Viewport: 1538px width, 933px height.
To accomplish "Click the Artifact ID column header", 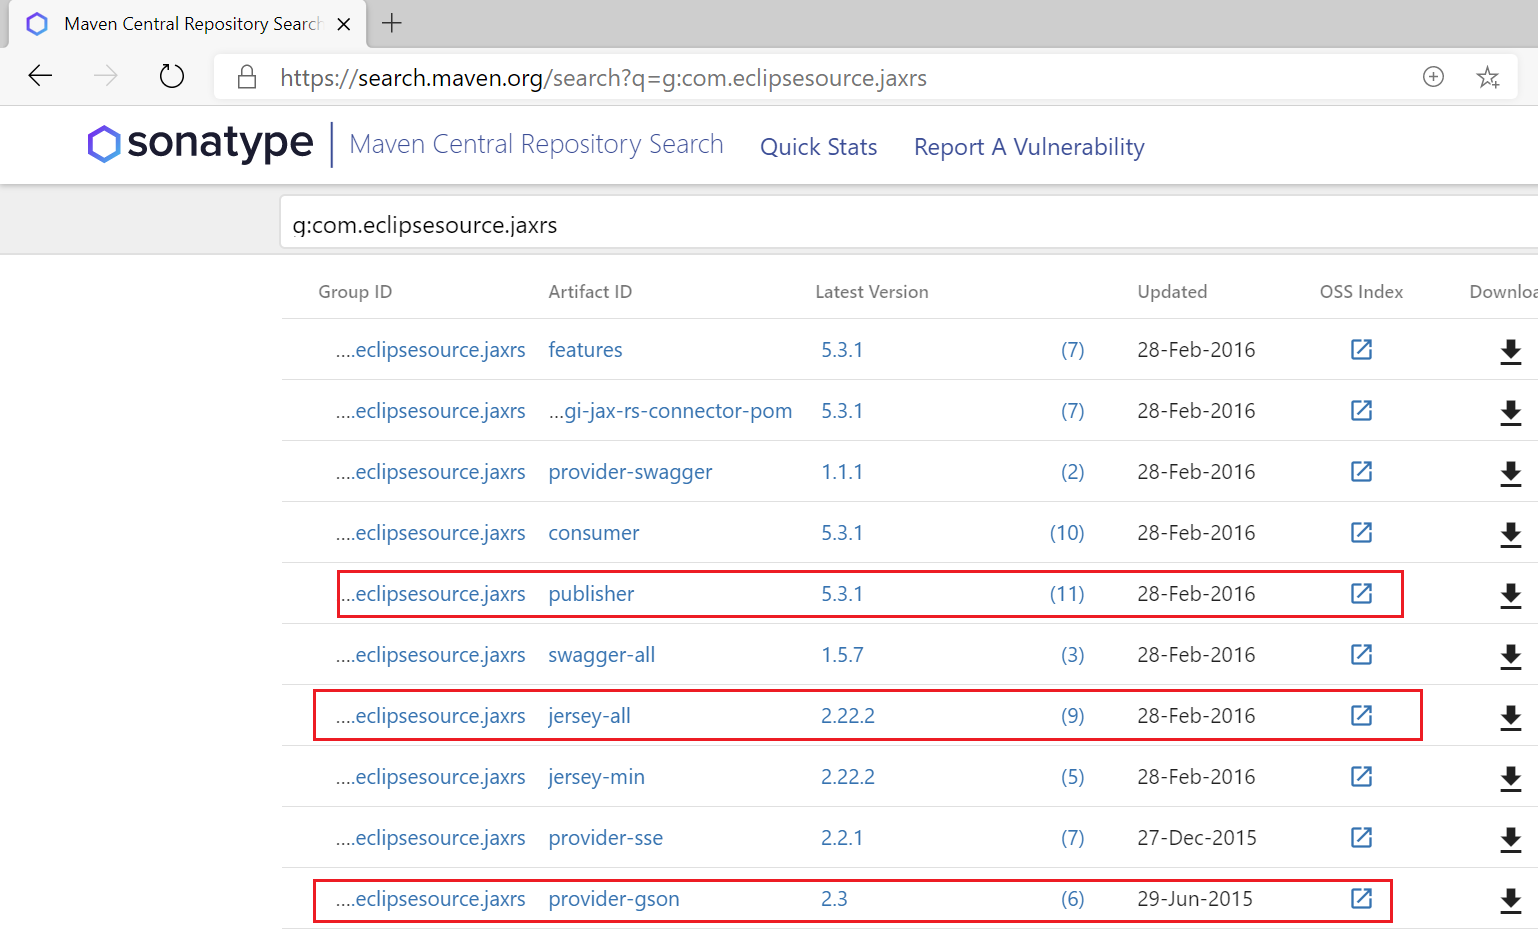I will [590, 292].
